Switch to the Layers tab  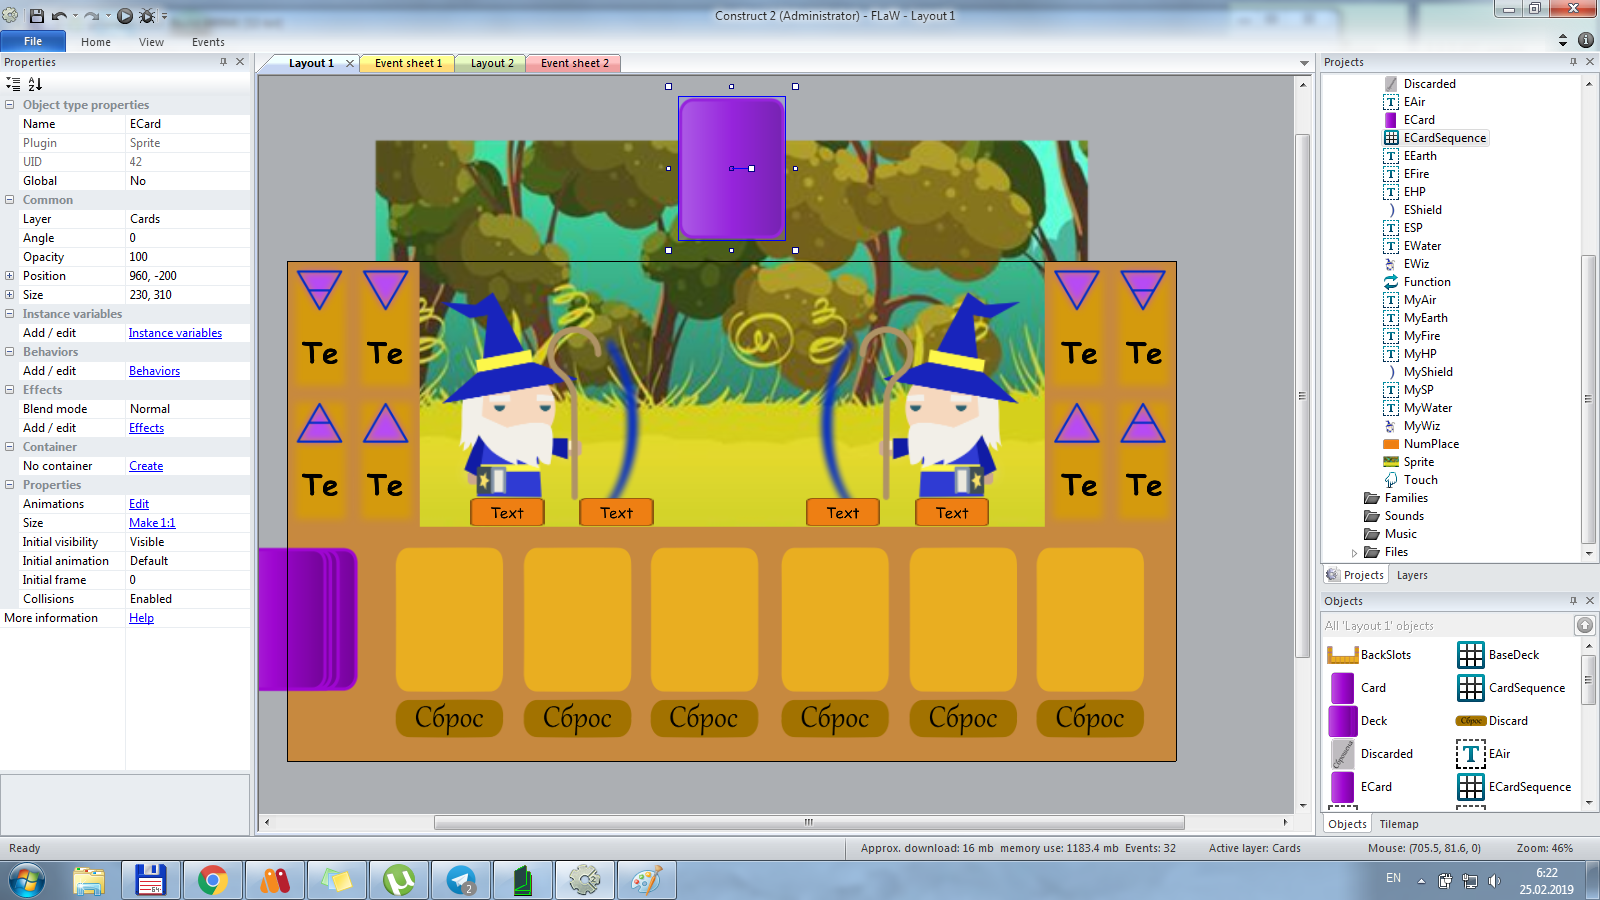1412,575
